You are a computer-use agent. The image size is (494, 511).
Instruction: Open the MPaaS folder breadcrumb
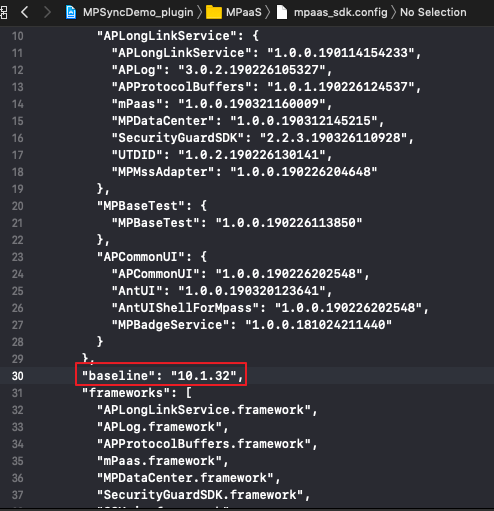[x=244, y=12]
